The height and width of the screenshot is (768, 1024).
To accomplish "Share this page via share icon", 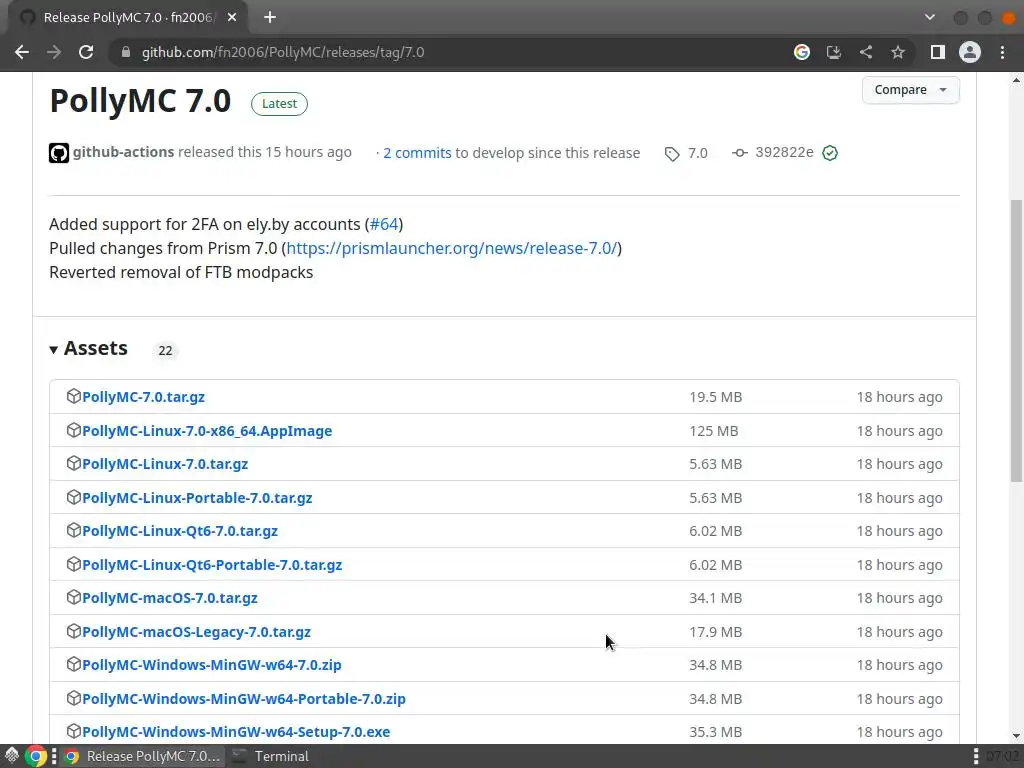I will click(866, 52).
